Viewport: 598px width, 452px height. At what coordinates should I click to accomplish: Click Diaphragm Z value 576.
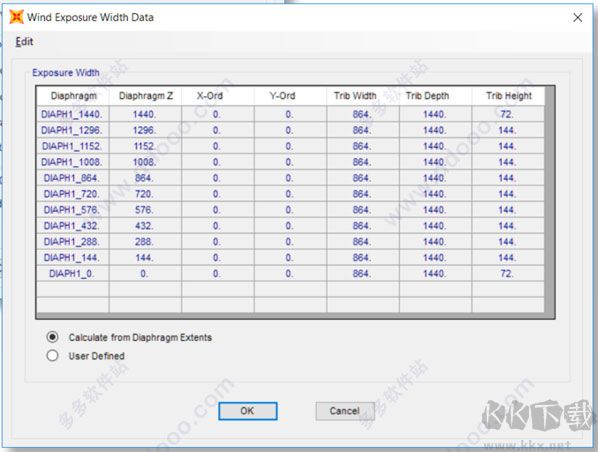coord(145,210)
